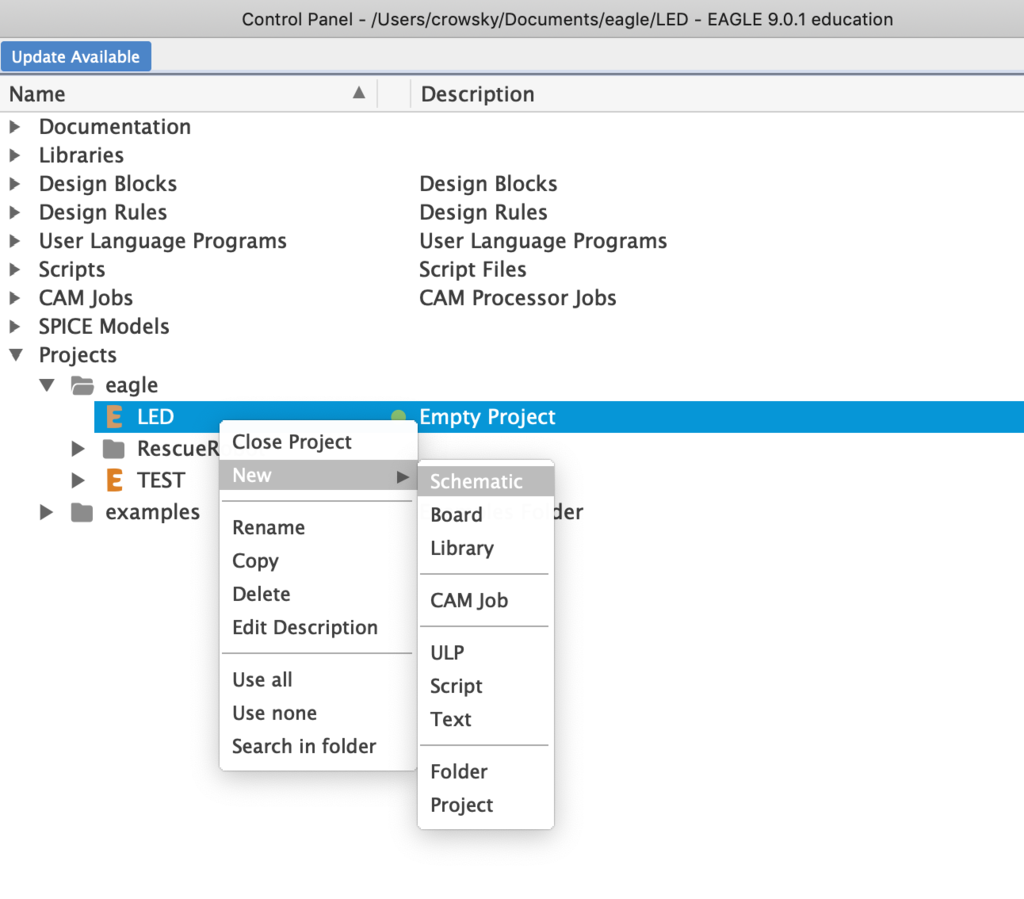Click Use all in the context menu
Viewport: 1024px width, 899px height.
point(319,680)
